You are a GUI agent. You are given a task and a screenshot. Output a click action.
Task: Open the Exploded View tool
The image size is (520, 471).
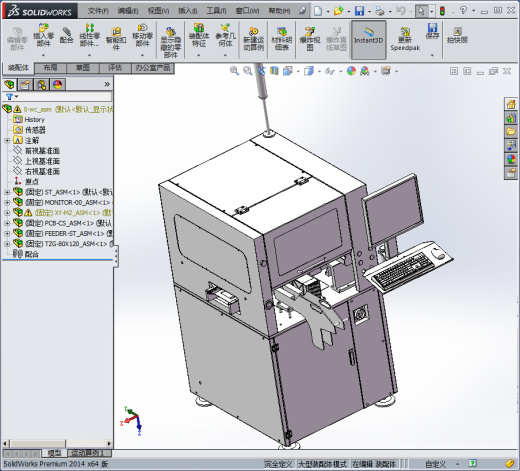point(310,39)
